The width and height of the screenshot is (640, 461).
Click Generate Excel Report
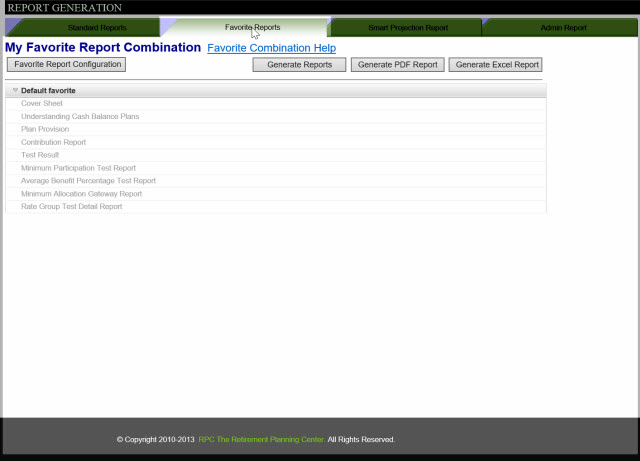click(x=495, y=65)
